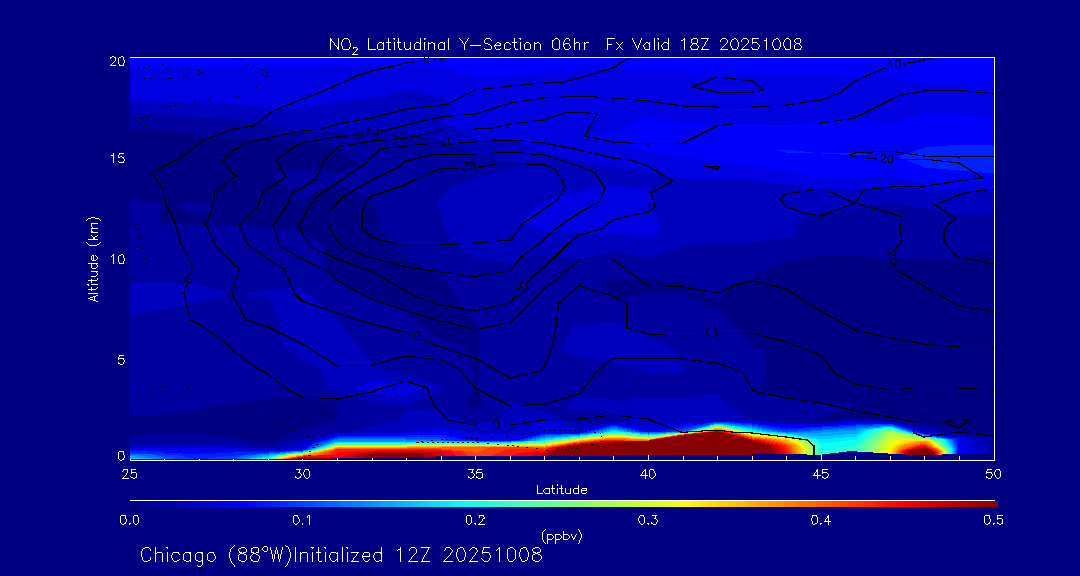Click the '(ppbv)' units label
Image resolution: width=1080 pixels, height=576 pixels.
coord(562,536)
